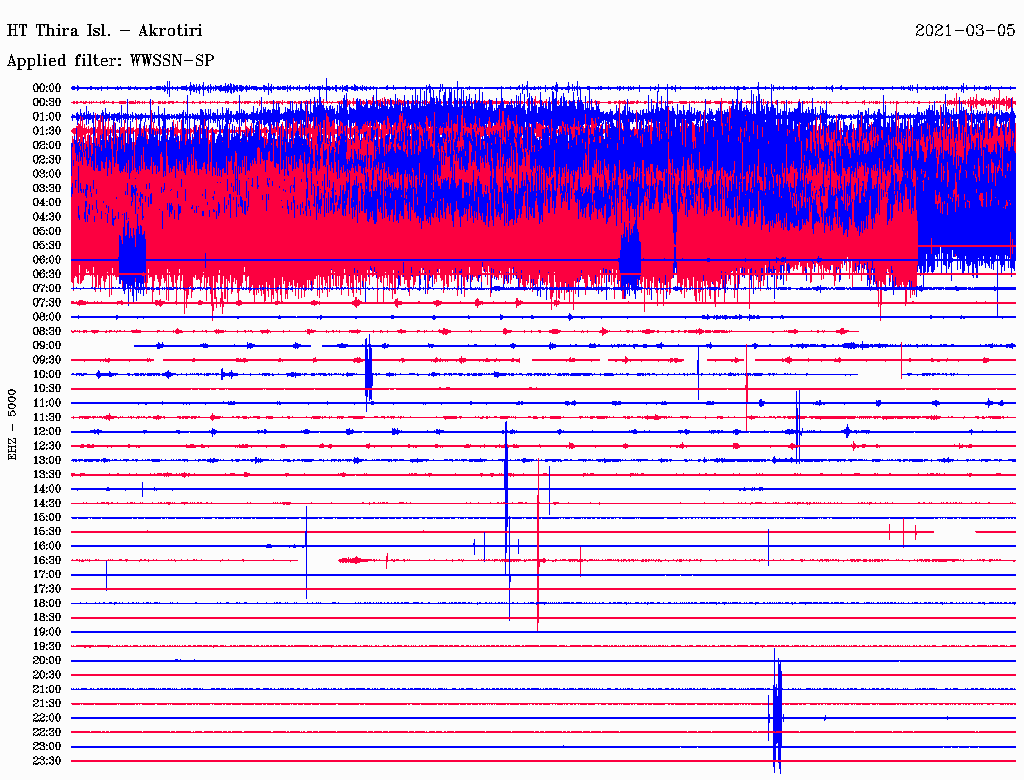Click the 18:00 time label
This screenshot has height=780, width=1024.
[x=47, y=603]
